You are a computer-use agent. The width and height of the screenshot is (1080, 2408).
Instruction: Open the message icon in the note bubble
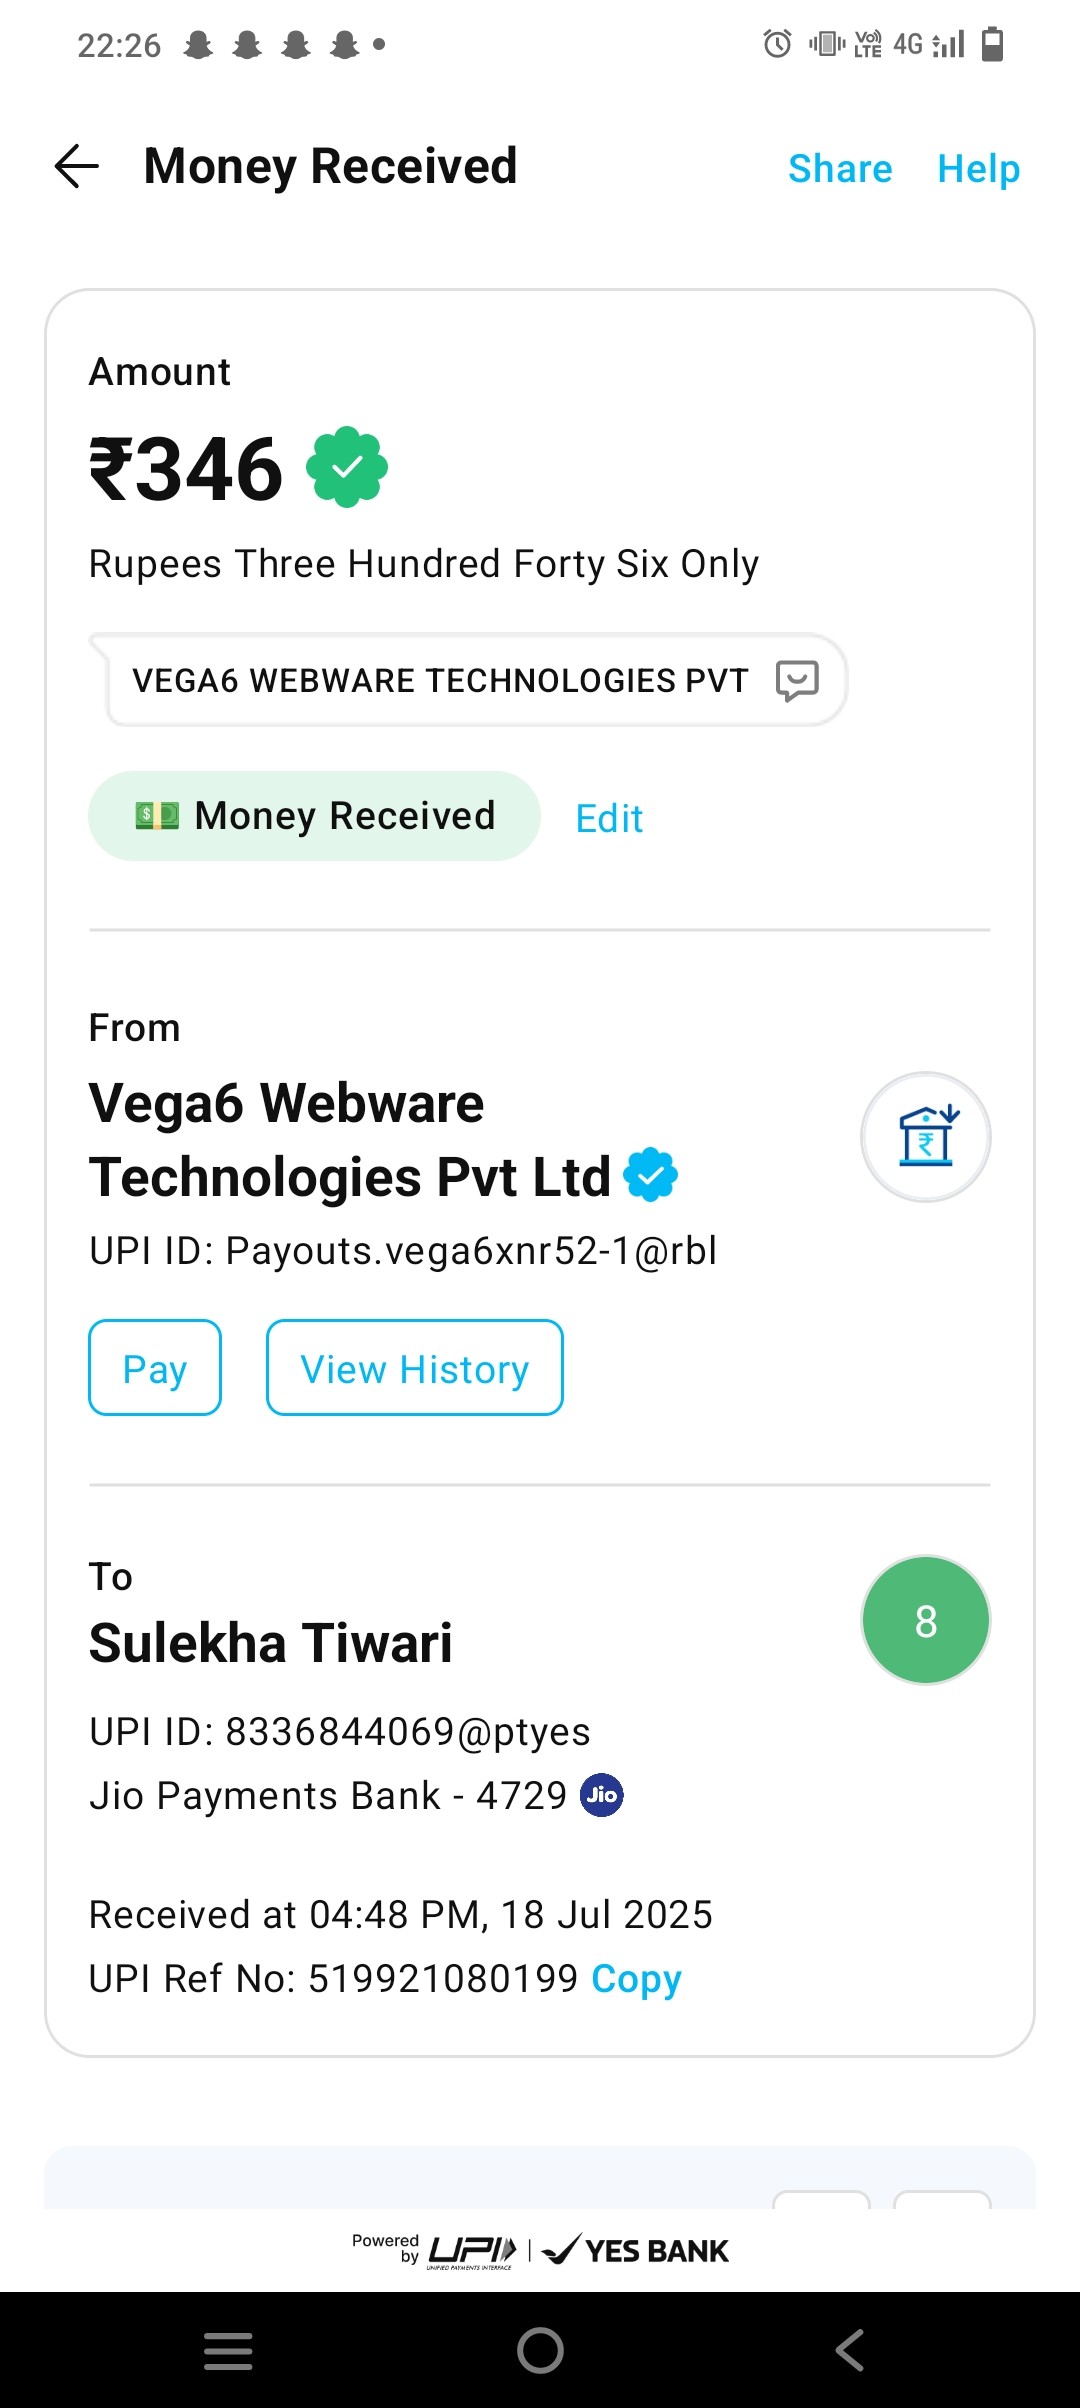(797, 681)
